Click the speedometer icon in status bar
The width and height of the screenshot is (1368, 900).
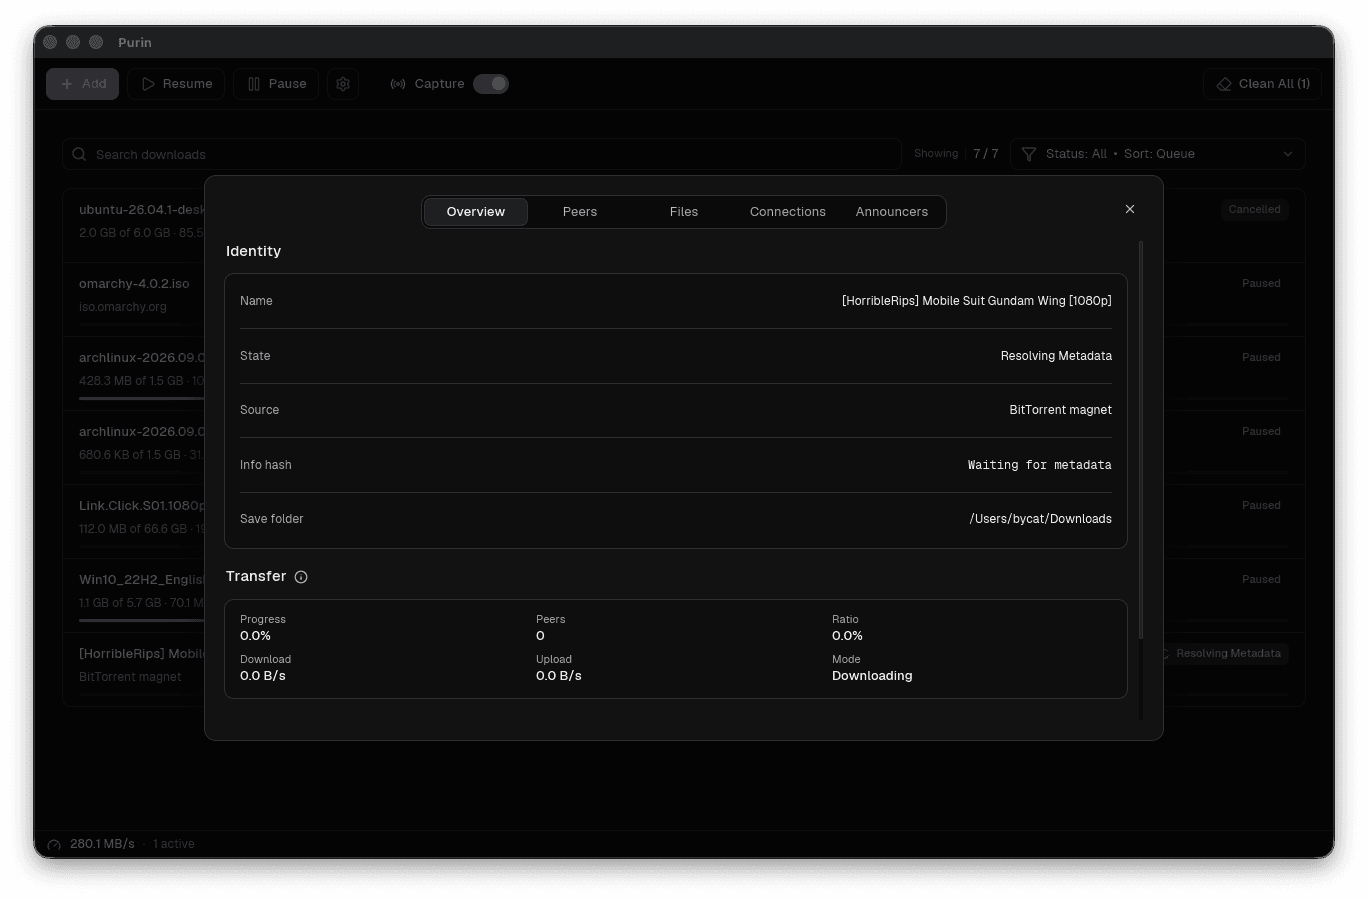pyautogui.click(x=54, y=845)
